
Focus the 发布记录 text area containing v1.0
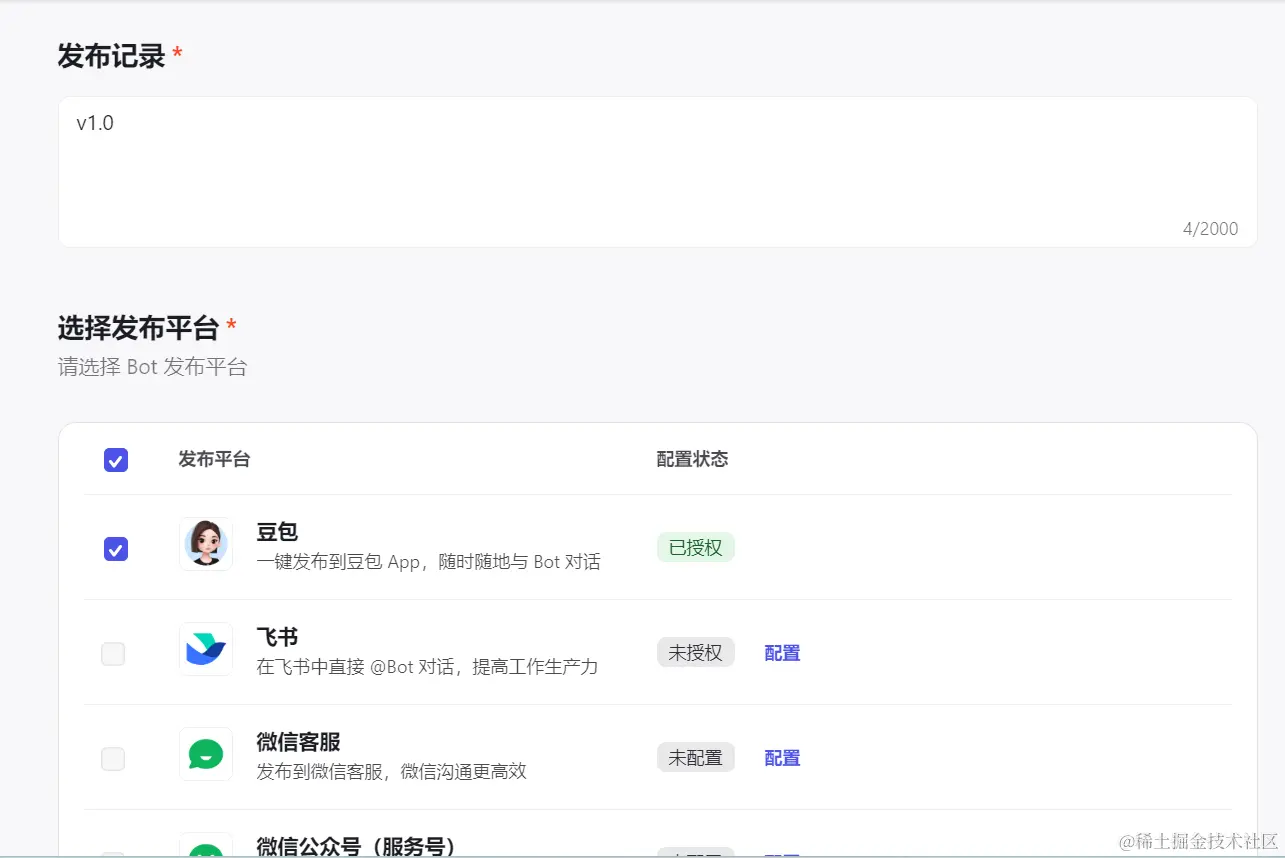point(657,172)
